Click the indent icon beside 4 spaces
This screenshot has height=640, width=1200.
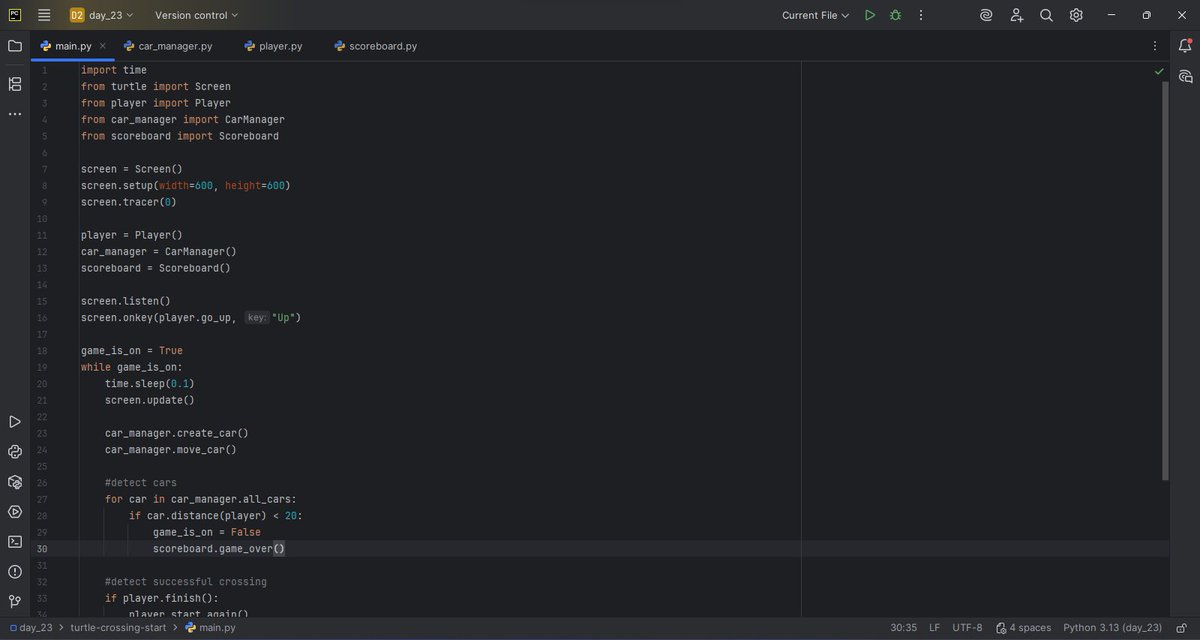[1000, 628]
